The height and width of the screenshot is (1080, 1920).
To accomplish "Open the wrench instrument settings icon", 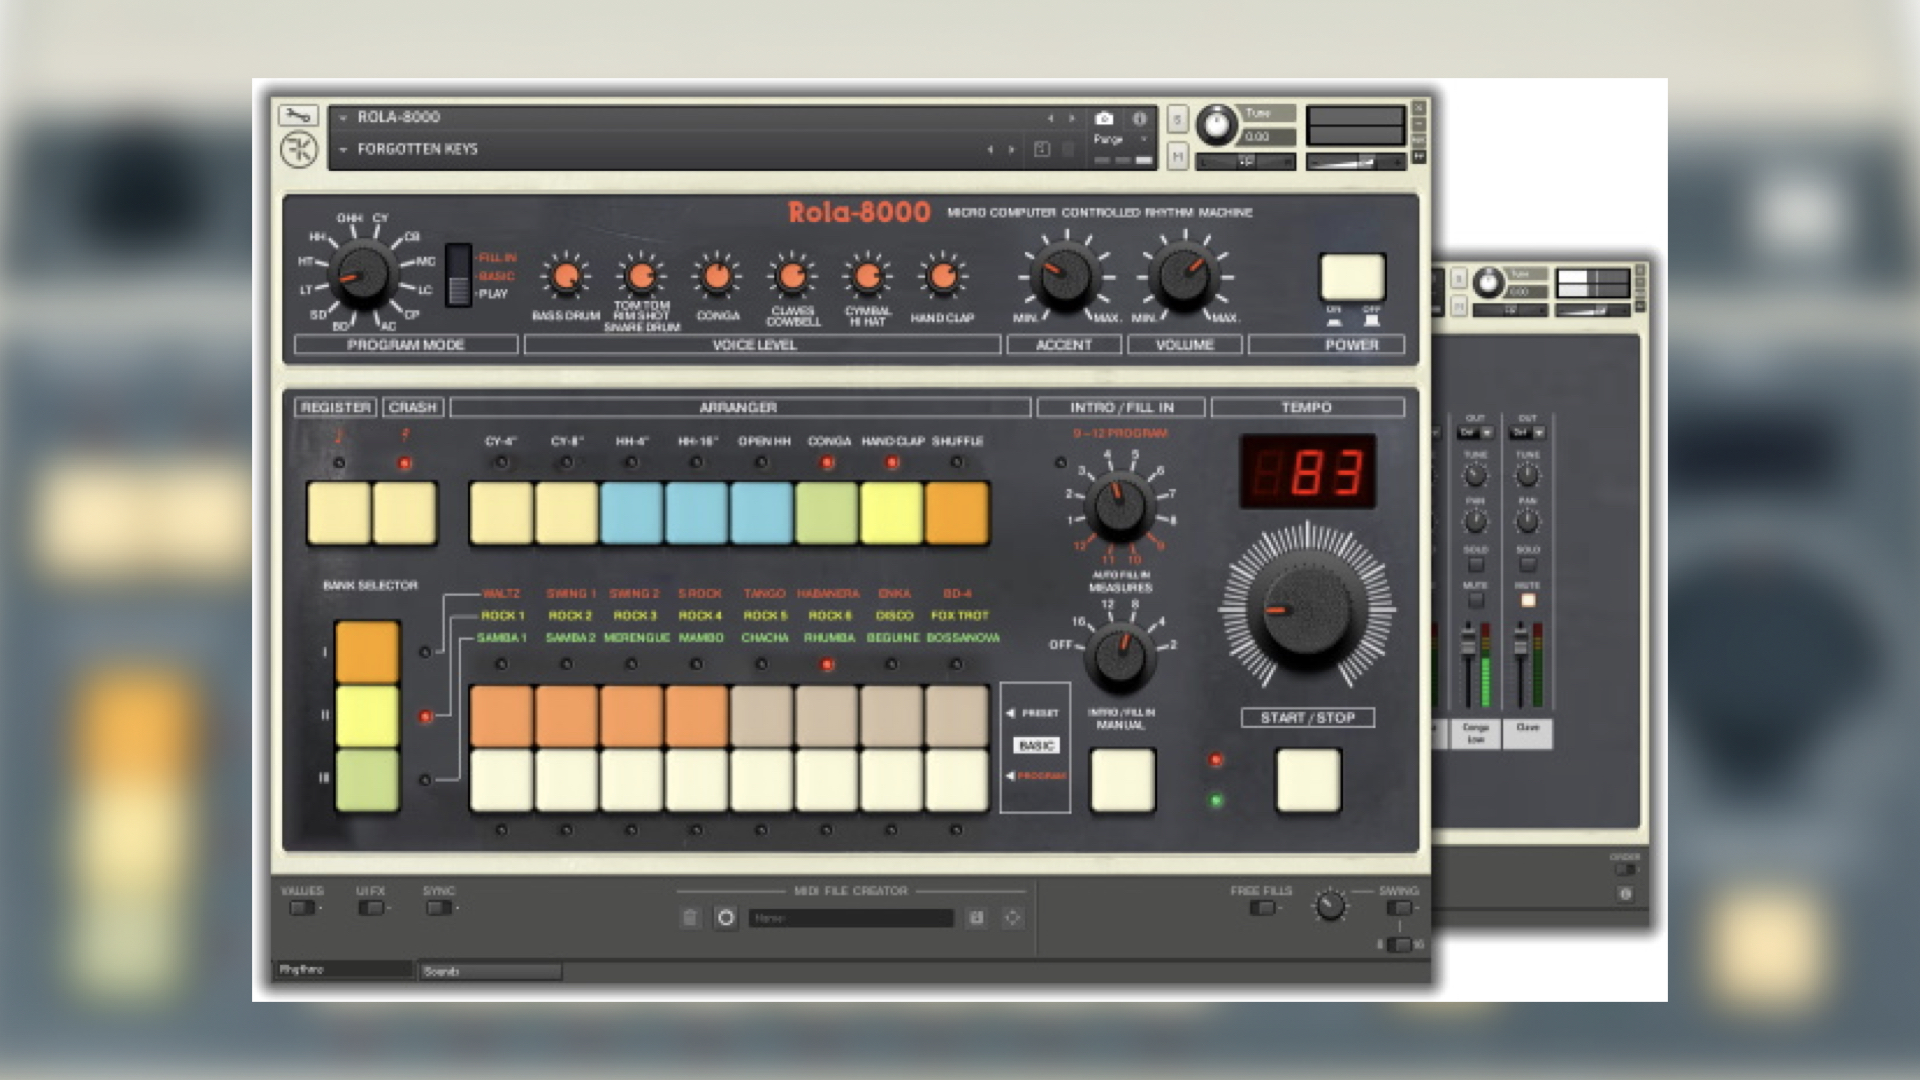I will pyautogui.click(x=298, y=116).
